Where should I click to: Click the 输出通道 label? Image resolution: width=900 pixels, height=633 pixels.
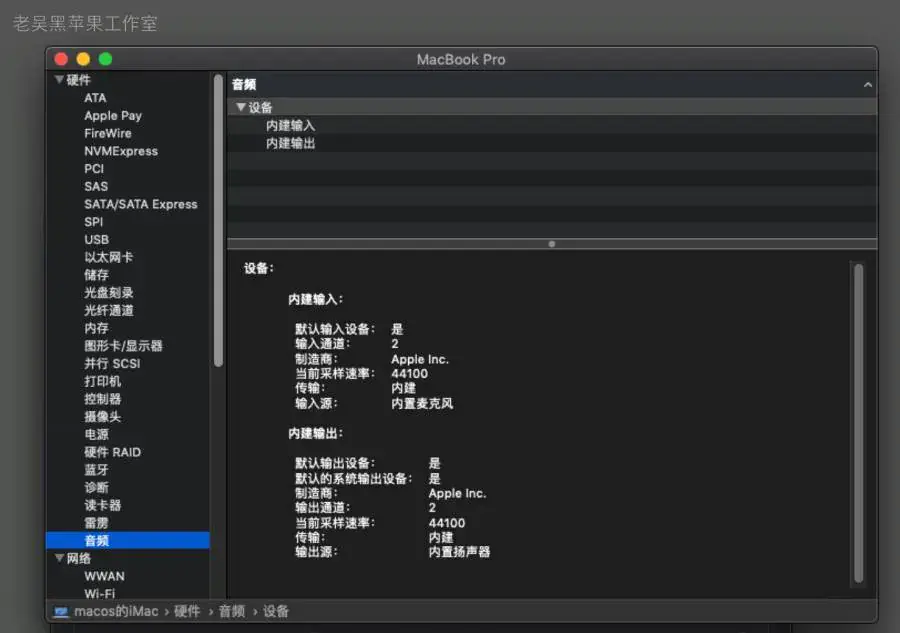322,508
